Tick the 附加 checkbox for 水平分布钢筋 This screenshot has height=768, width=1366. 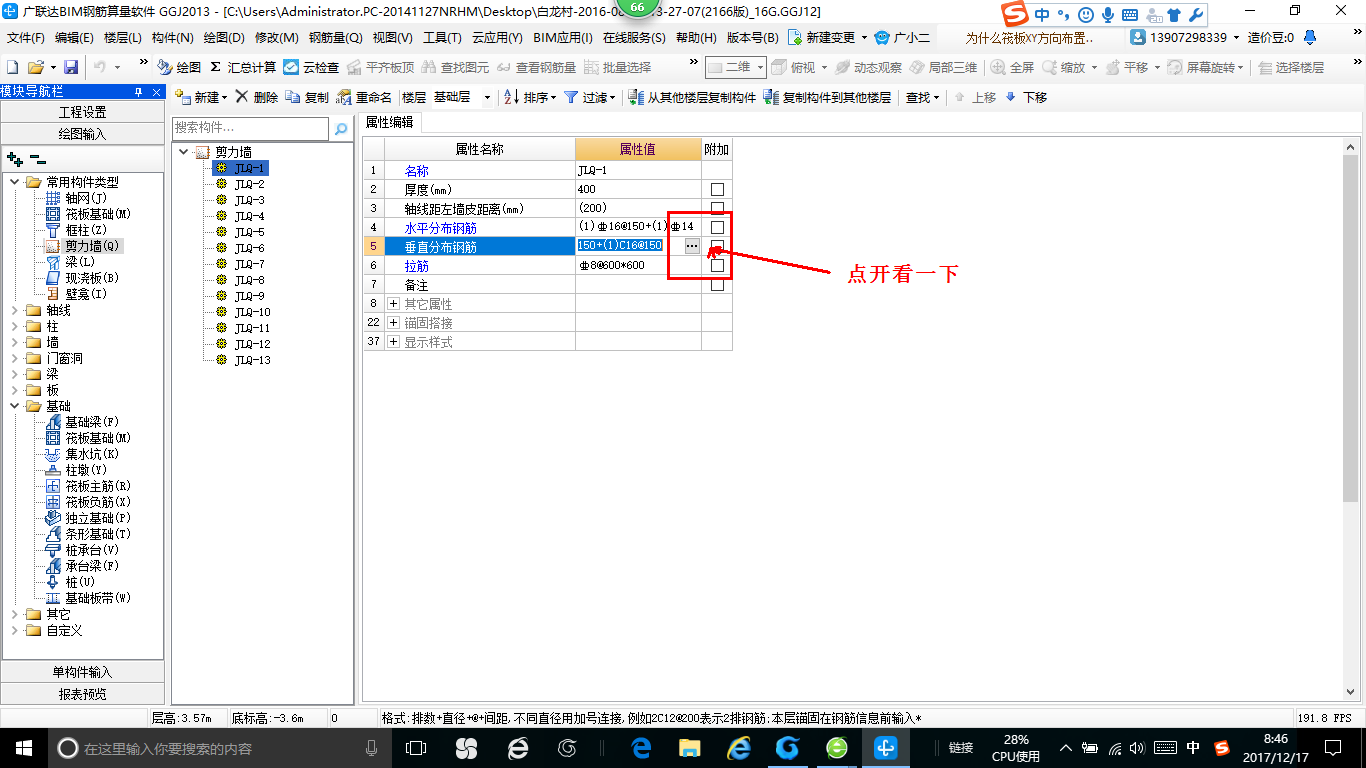pos(717,227)
